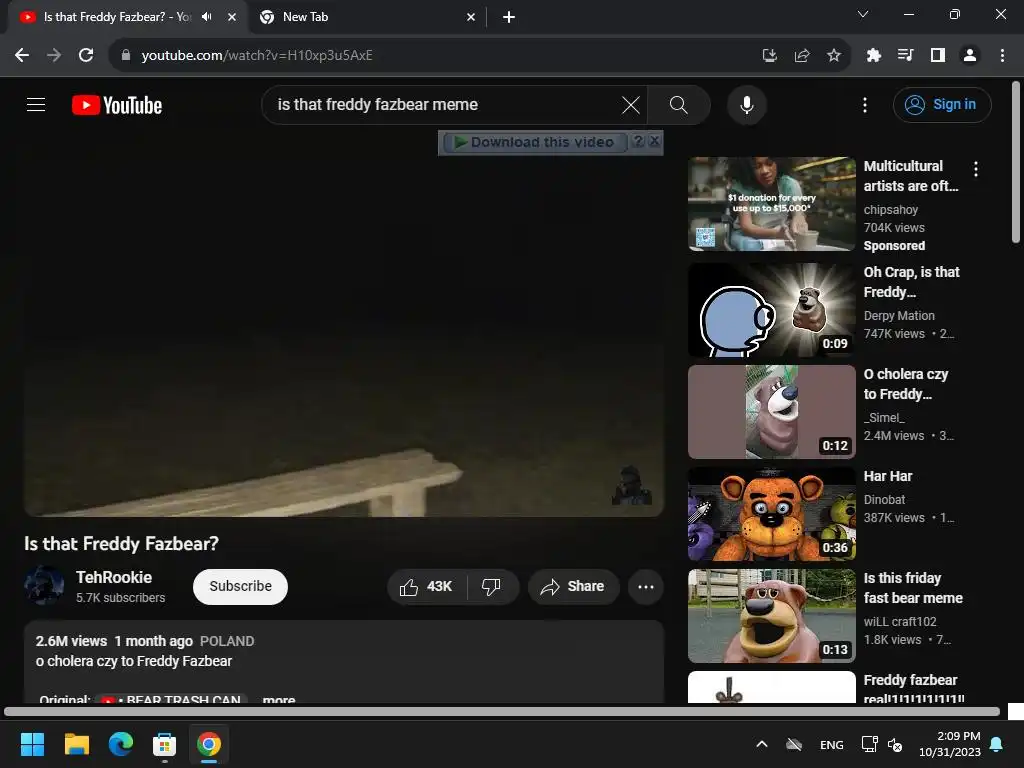The height and width of the screenshot is (768, 1024).
Task: Subscribe to TehRookie
Action: point(240,586)
